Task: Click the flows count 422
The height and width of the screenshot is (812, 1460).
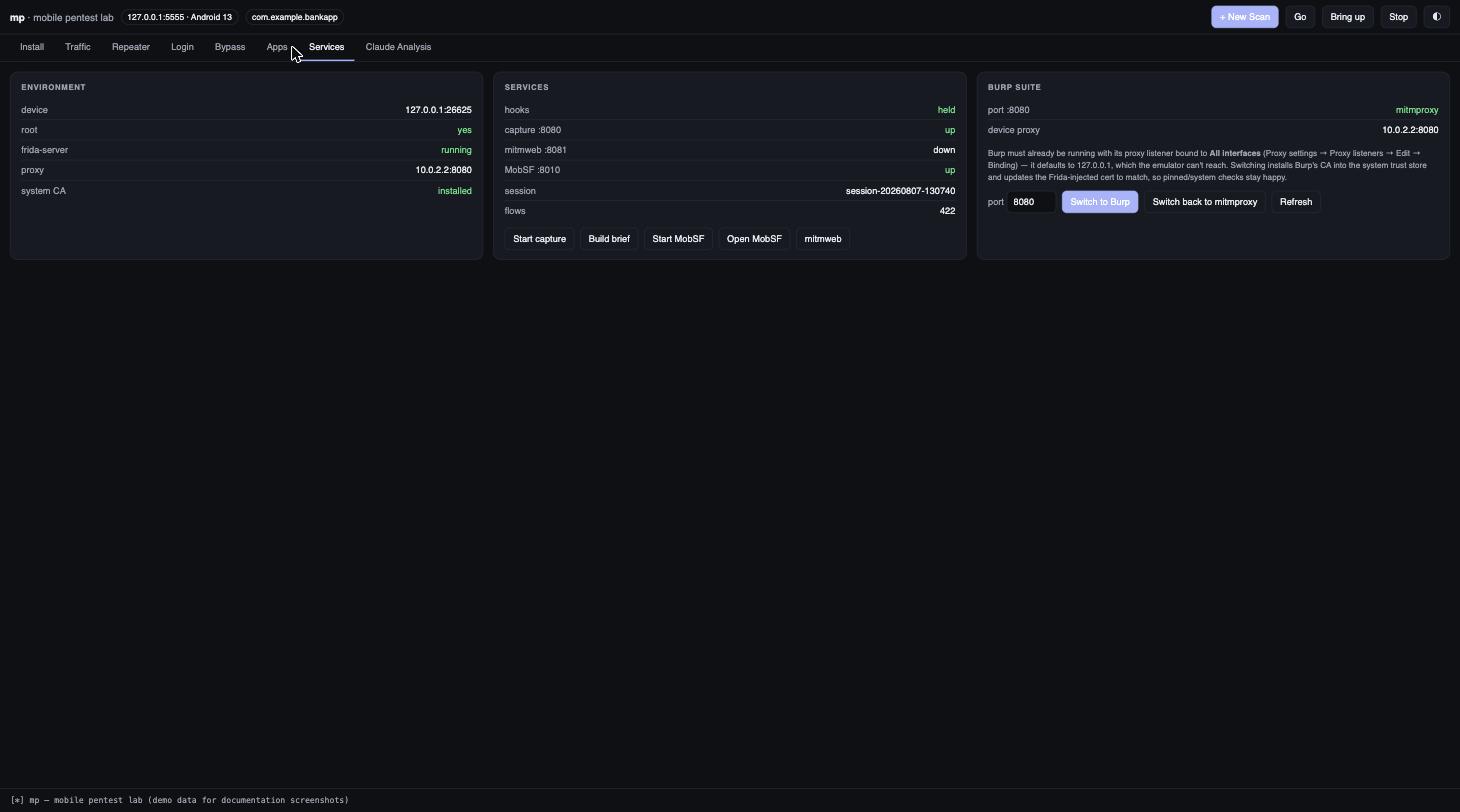Action: click(947, 211)
